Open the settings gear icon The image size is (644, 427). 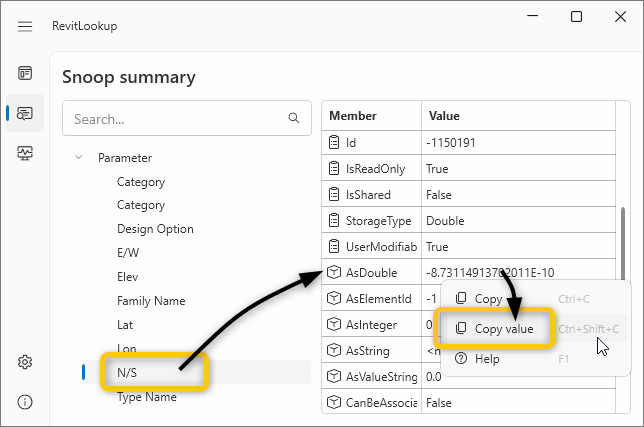[25, 362]
